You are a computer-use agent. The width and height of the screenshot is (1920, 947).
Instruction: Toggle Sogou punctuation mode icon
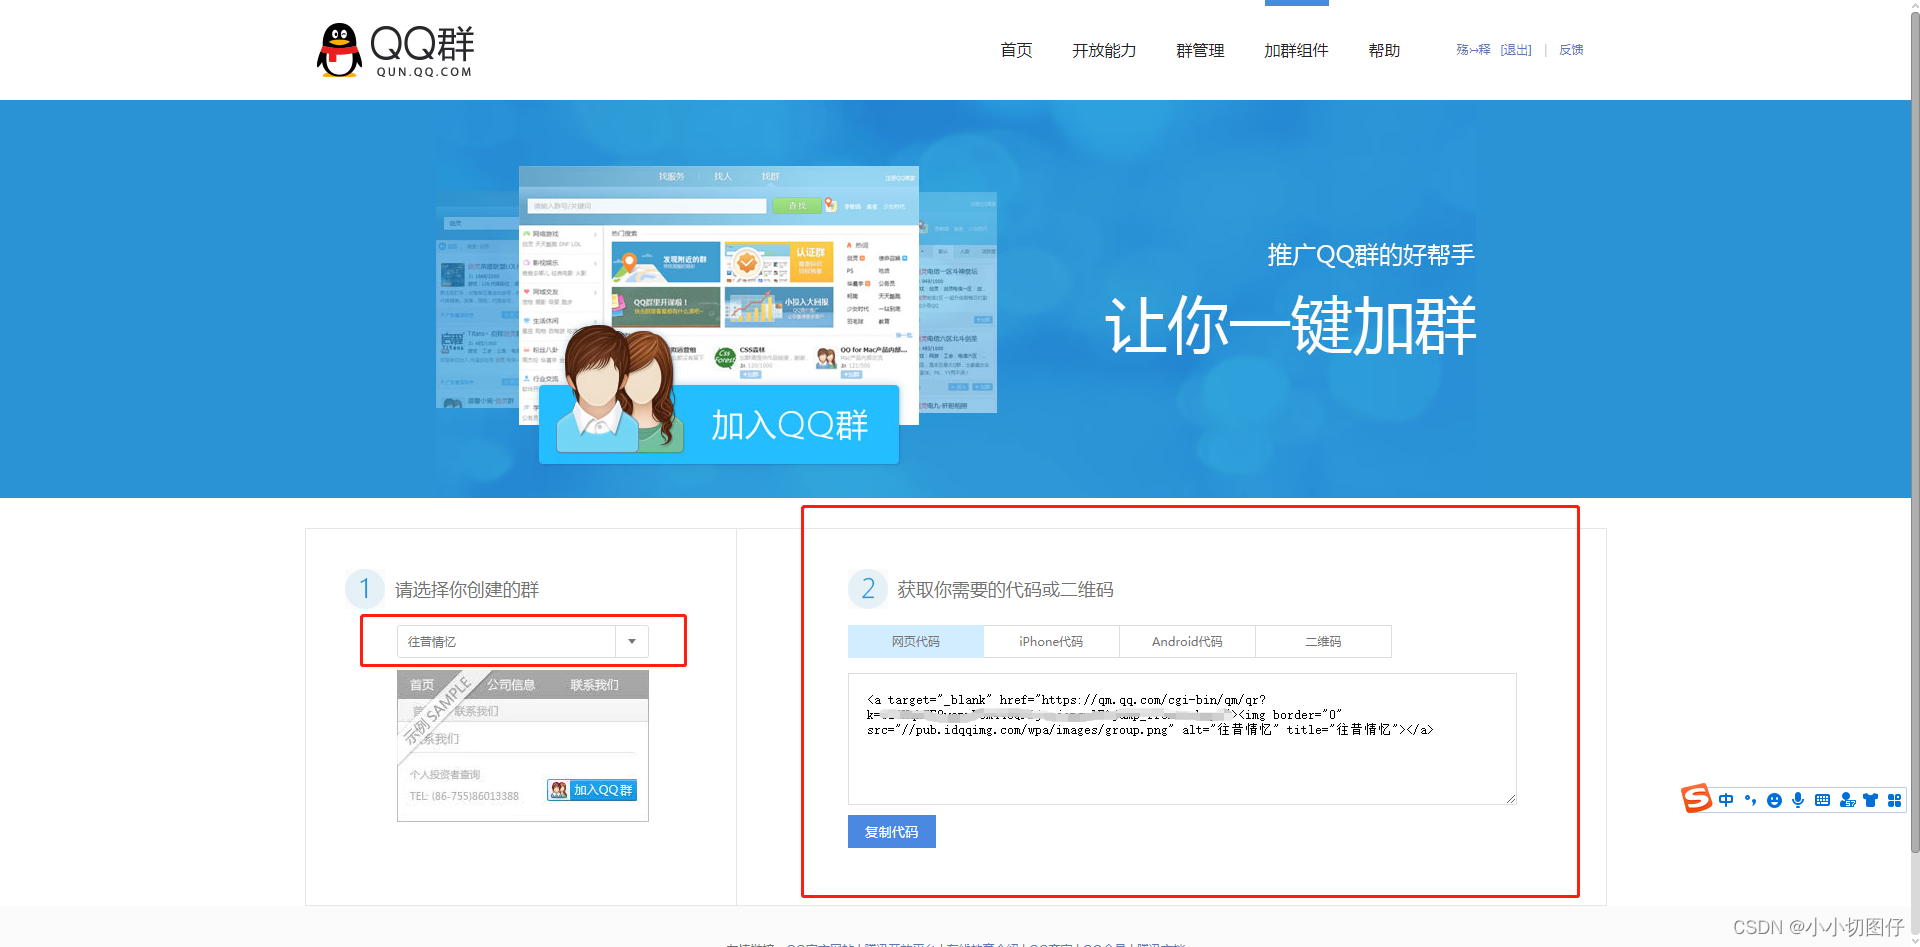(x=1750, y=800)
